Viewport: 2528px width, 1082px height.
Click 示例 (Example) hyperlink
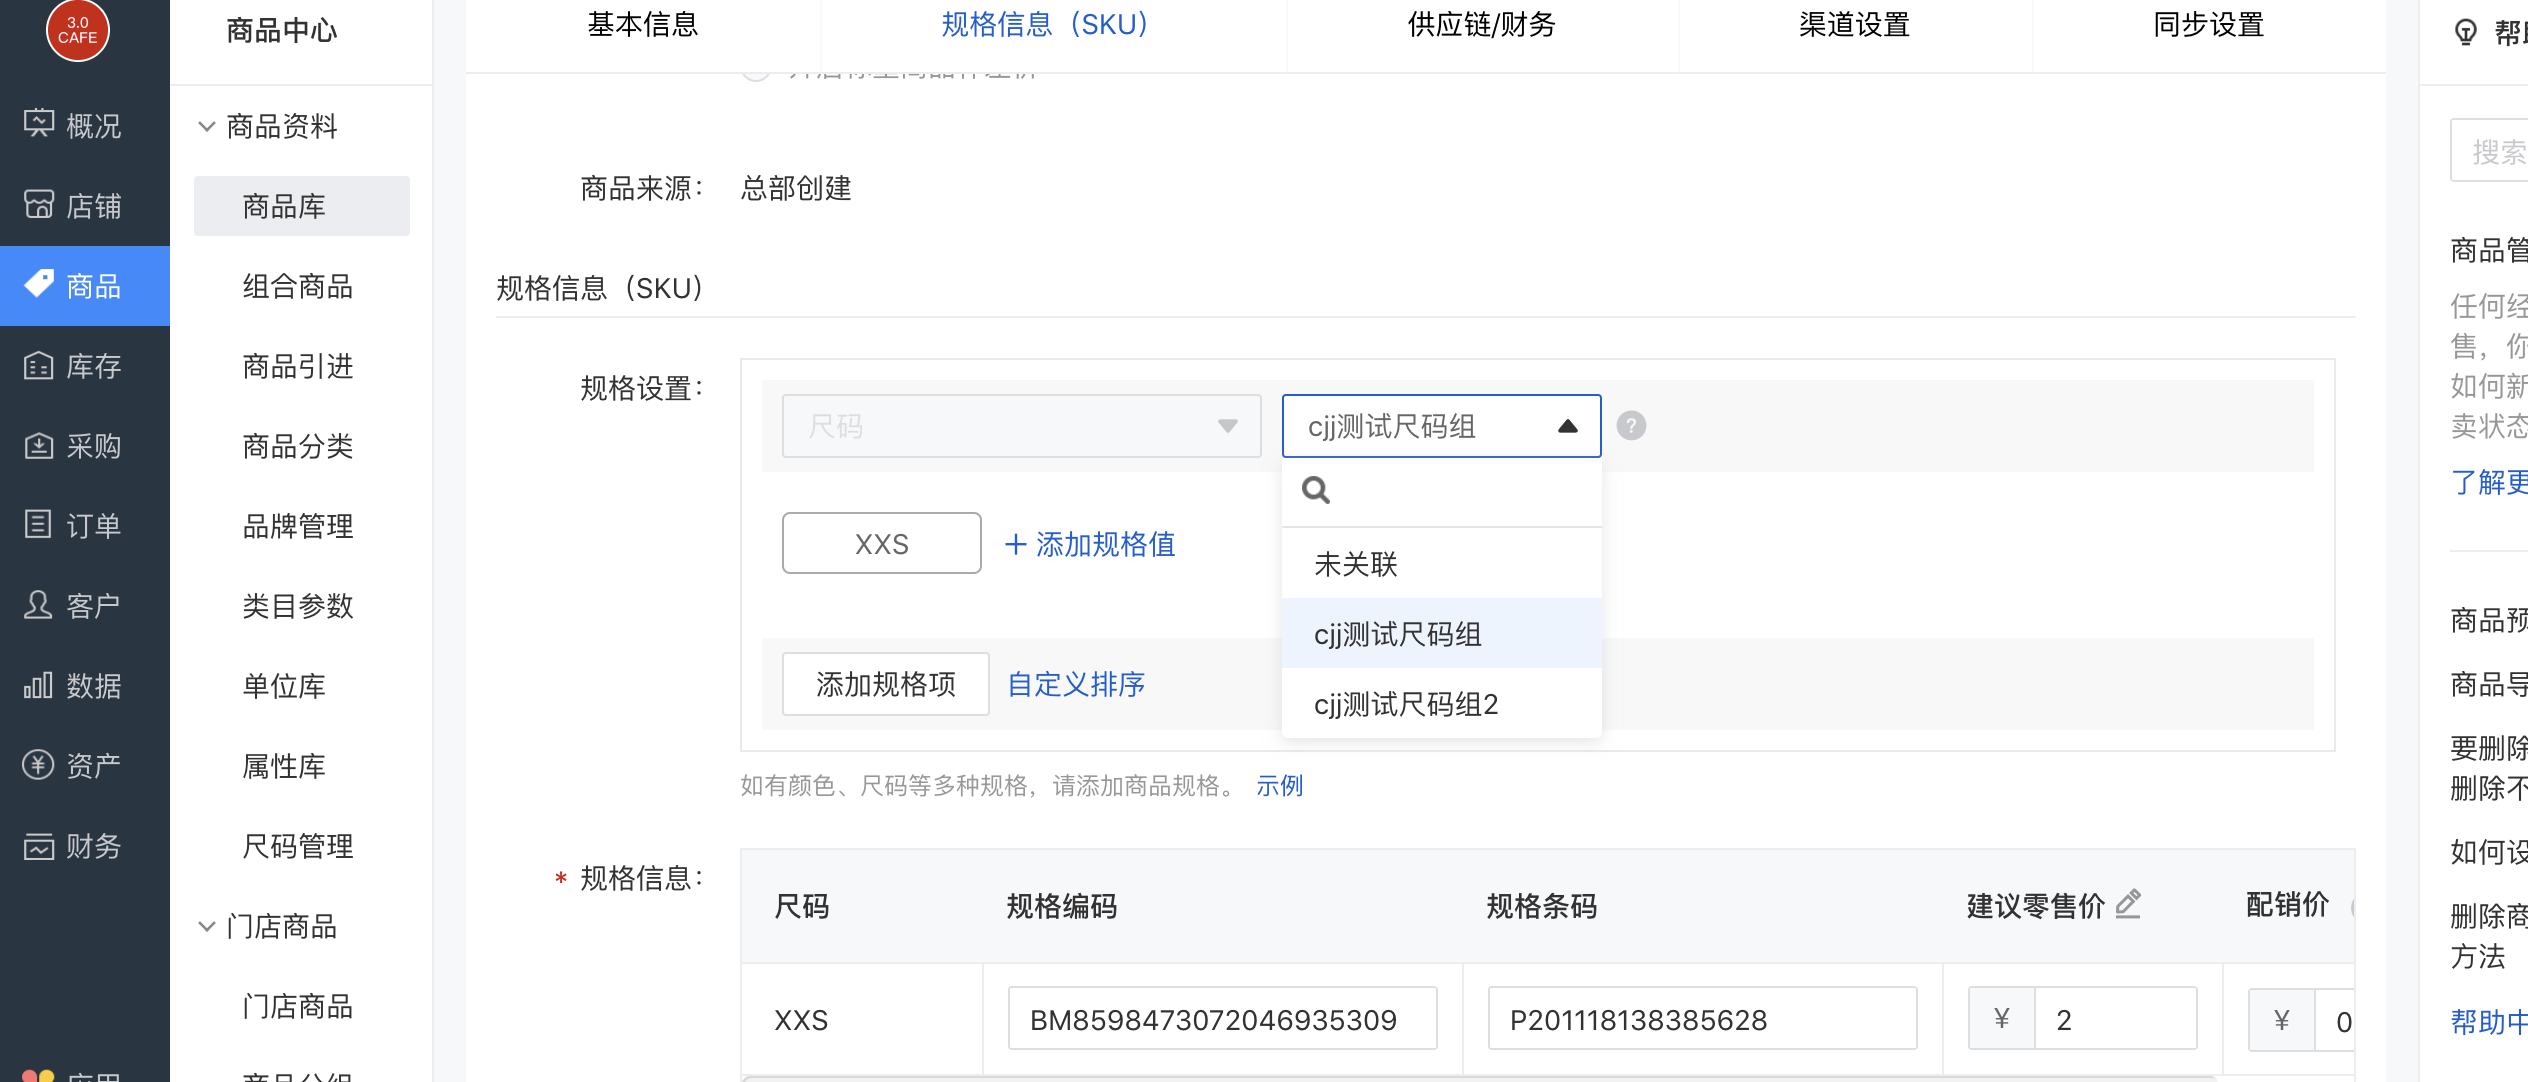pyautogui.click(x=1279, y=787)
